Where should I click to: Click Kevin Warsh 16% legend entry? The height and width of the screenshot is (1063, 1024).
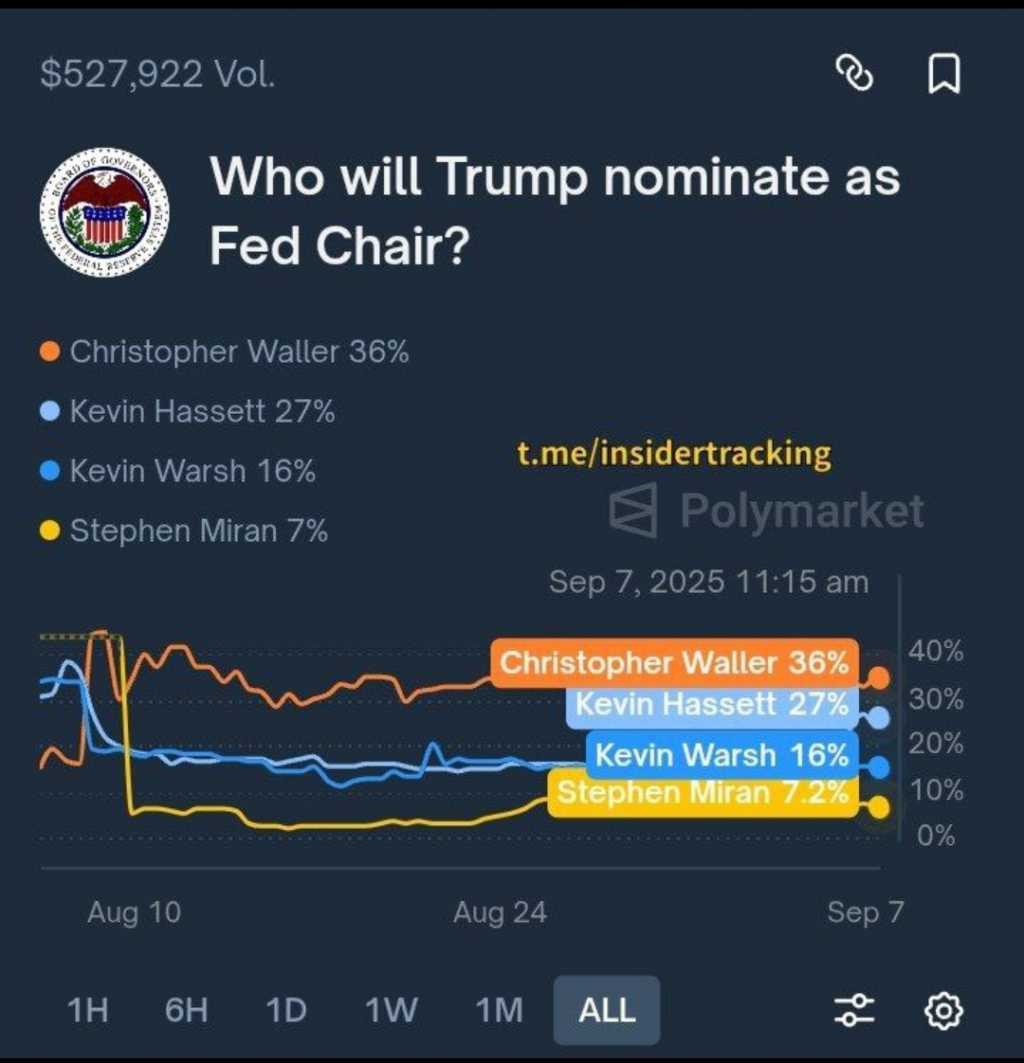pos(192,471)
